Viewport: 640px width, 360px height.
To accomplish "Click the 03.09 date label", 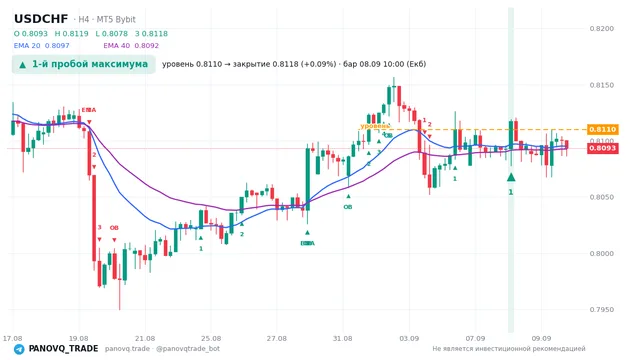I will (x=409, y=338).
